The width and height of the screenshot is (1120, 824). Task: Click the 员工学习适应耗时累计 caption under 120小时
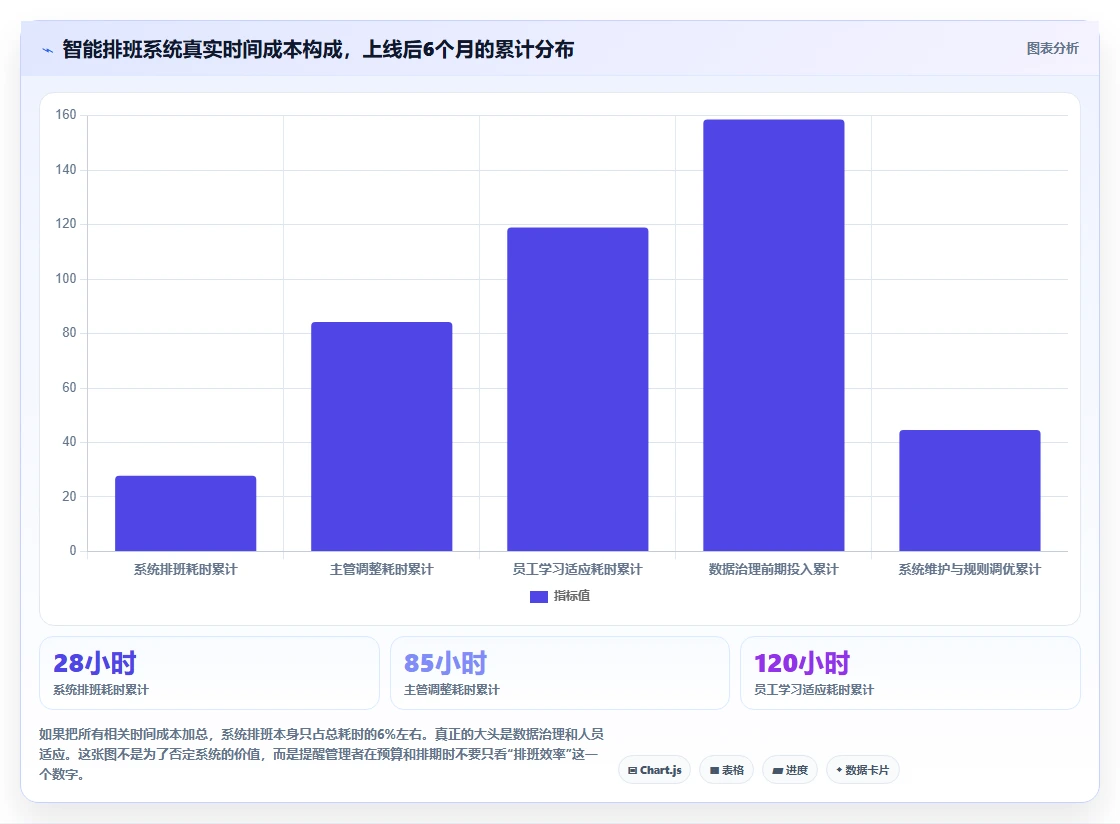tap(814, 690)
